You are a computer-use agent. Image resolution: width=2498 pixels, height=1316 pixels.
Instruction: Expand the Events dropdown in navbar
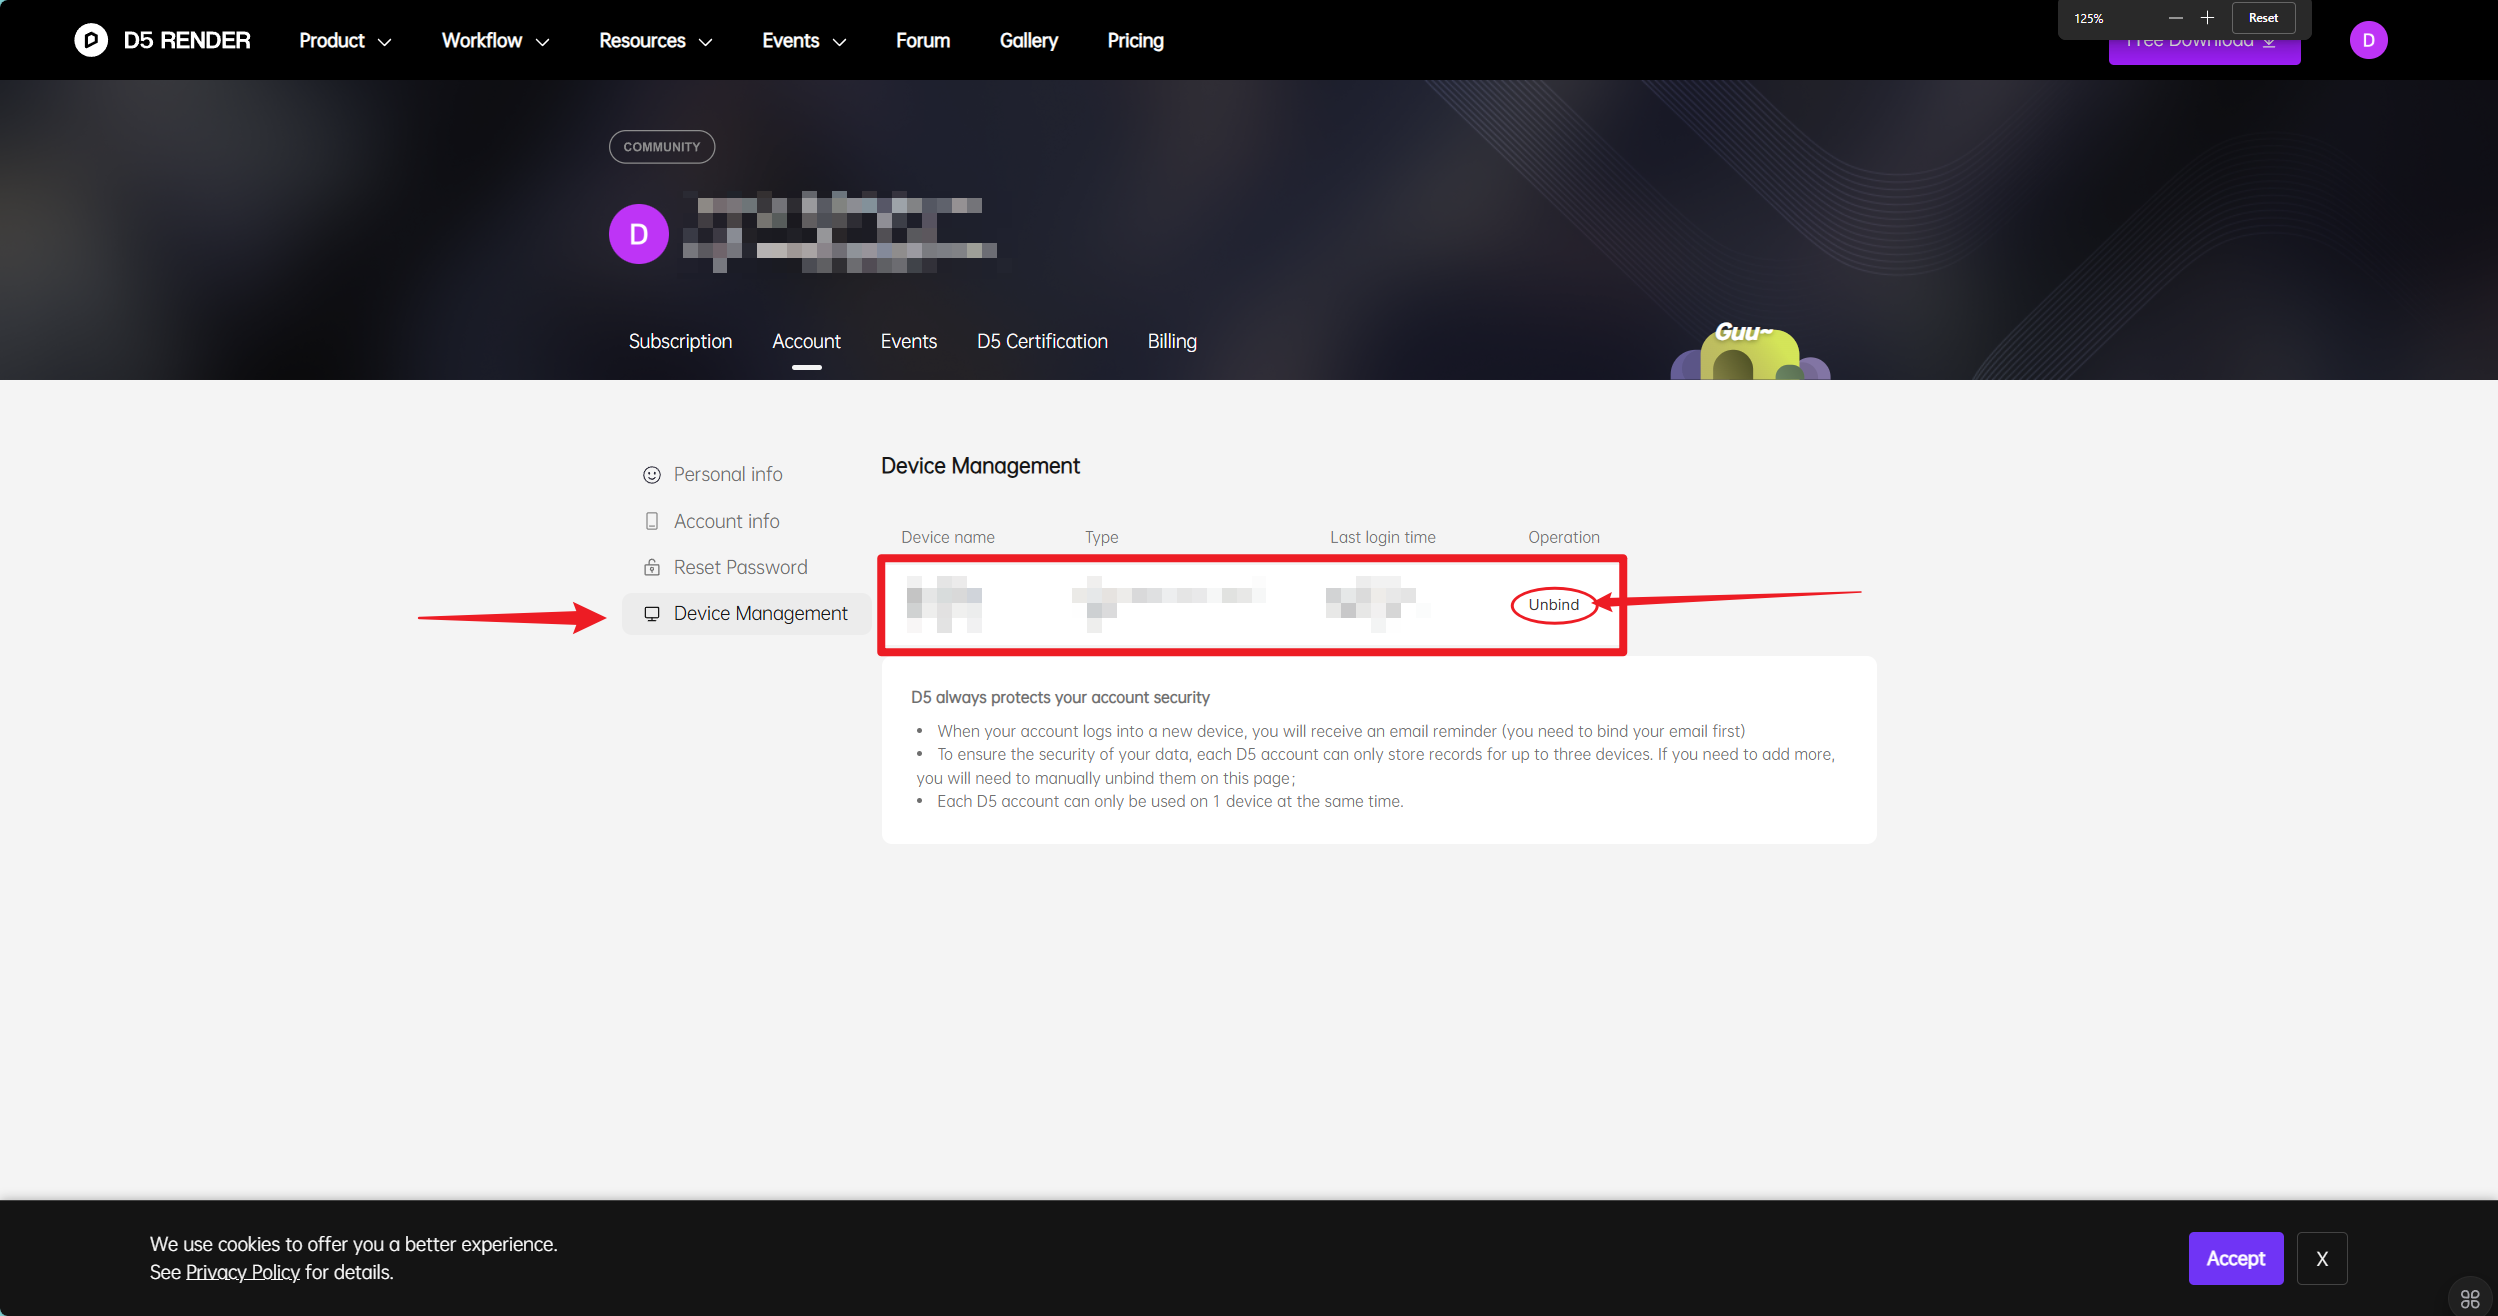(804, 41)
